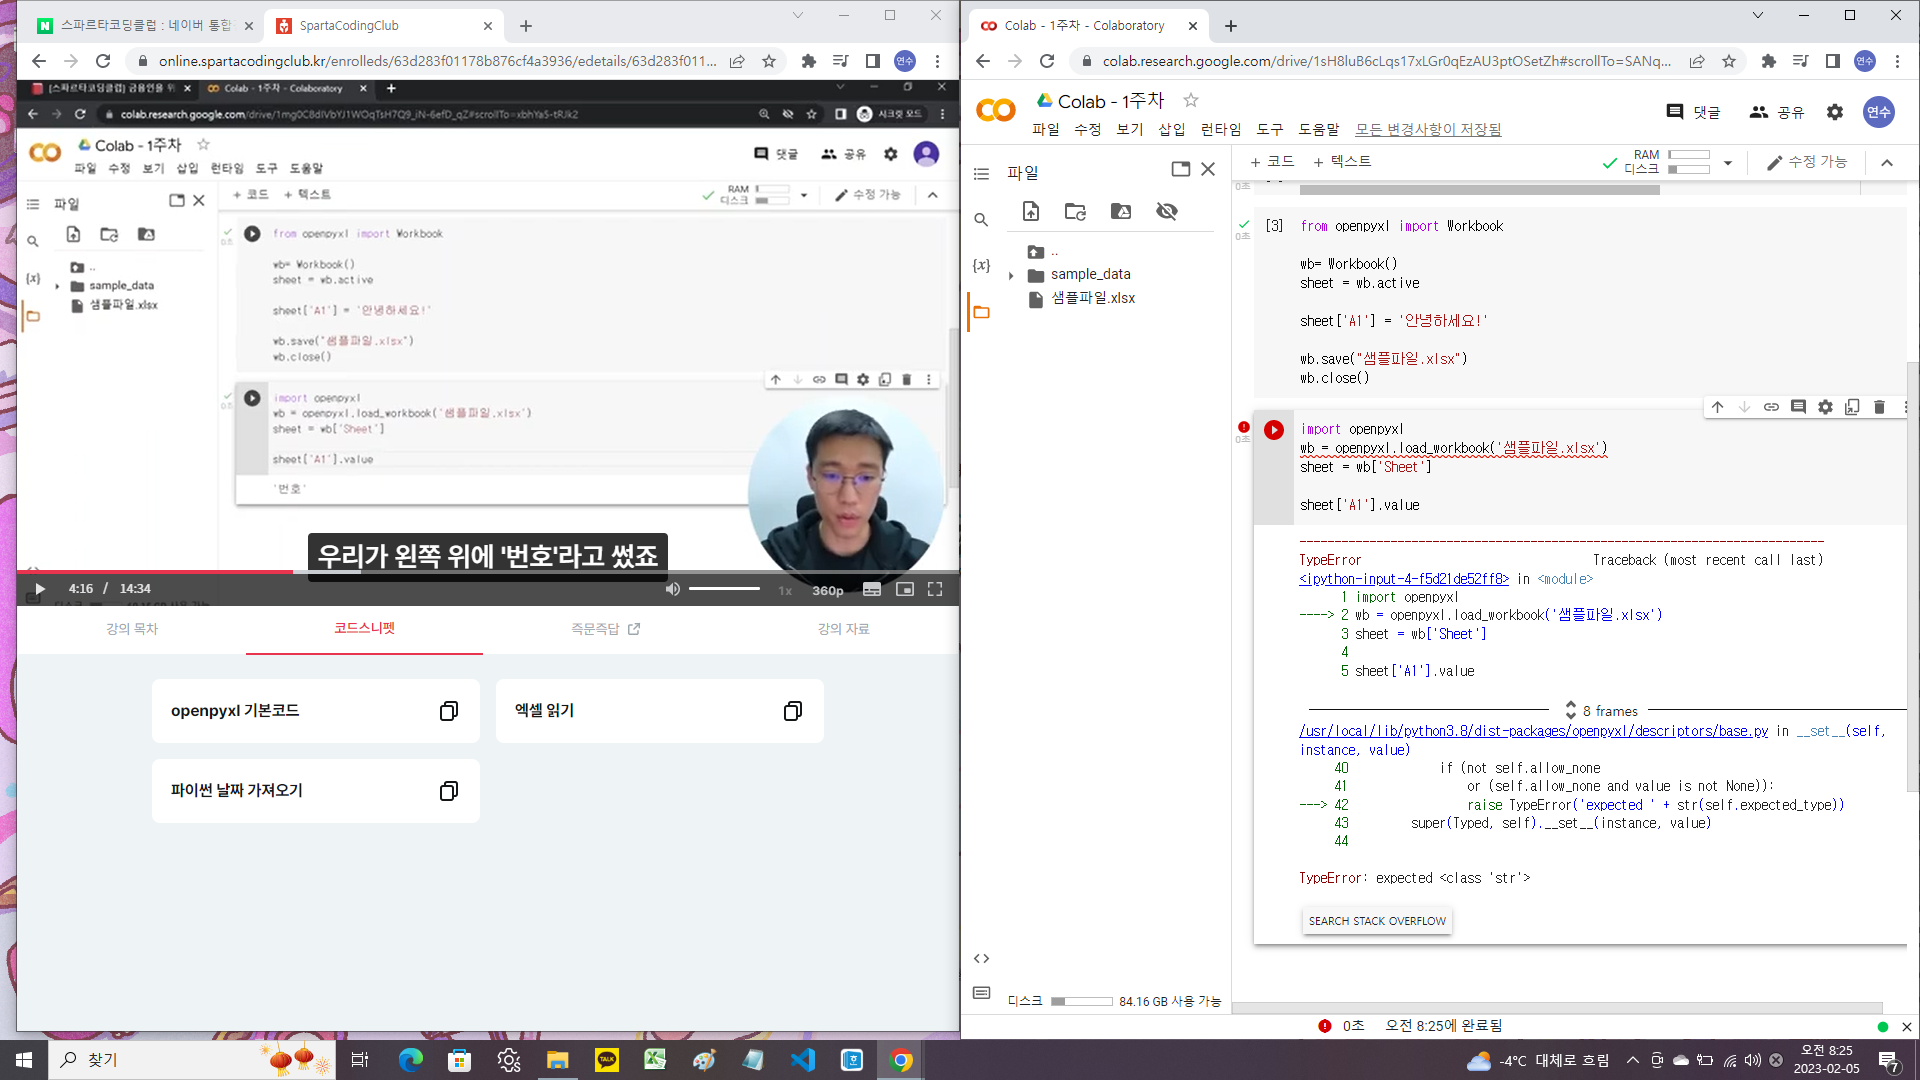Screen dimensions: 1920x1080
Task: Open 수정 가능 editing mode dropdown
Action: pyautogui.click(x=1806, y=162)
